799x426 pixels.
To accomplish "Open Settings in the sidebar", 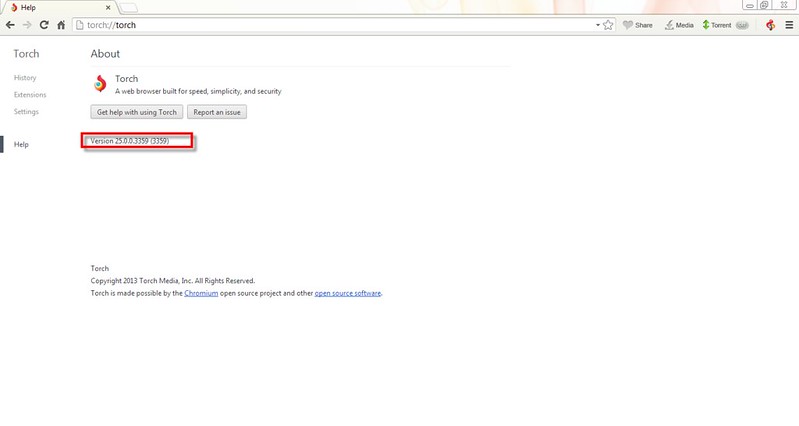I will pos(26,112).
